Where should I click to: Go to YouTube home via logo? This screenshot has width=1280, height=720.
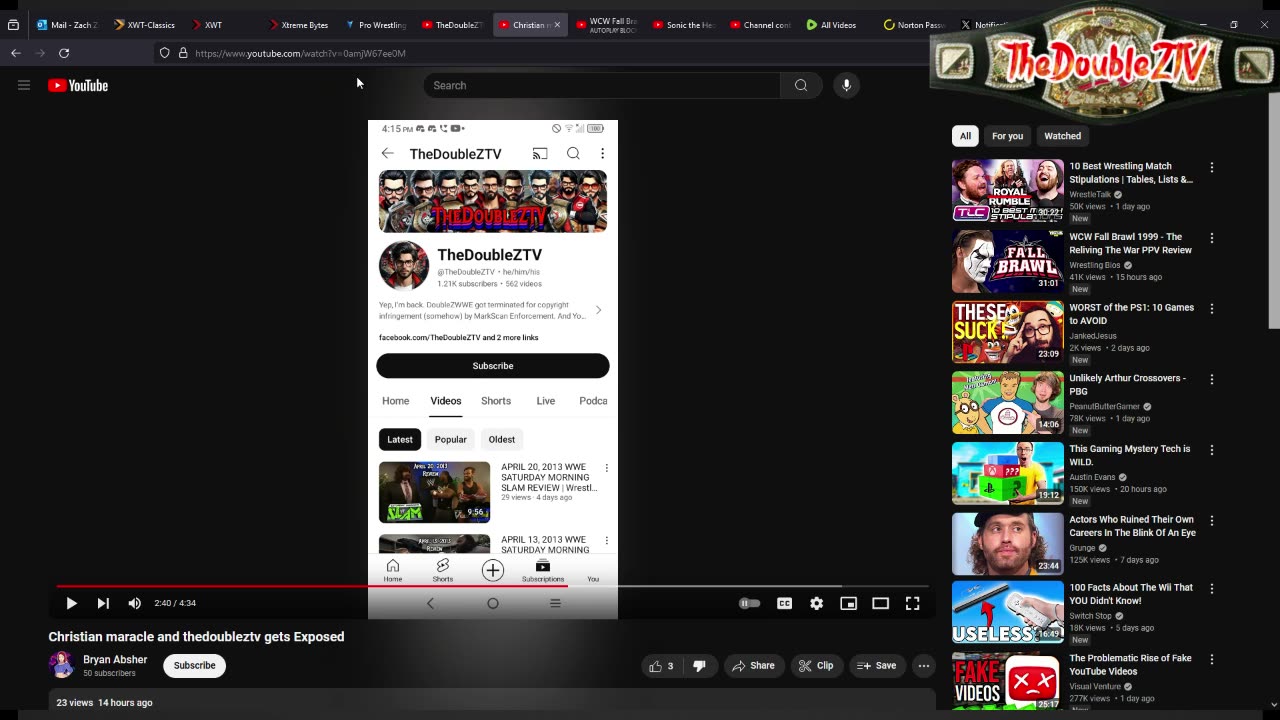(x=78, y=85)
